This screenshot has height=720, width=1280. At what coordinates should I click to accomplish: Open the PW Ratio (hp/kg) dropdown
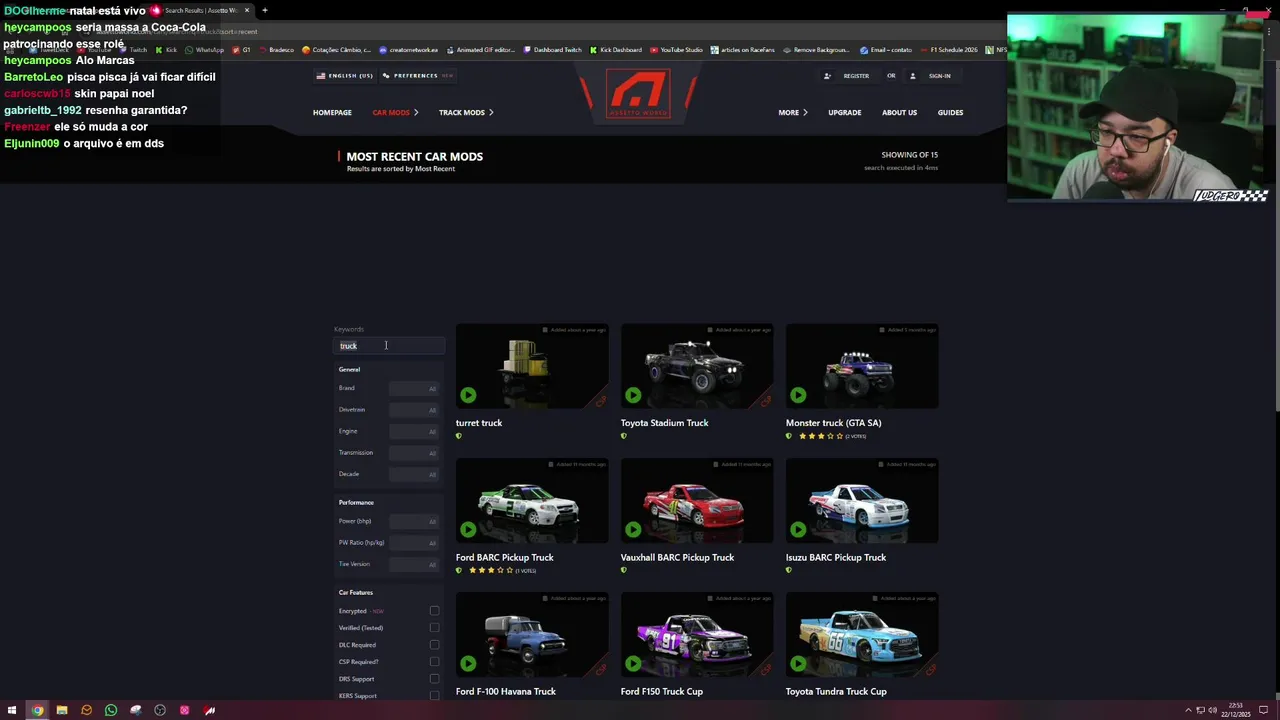[413, 543]
